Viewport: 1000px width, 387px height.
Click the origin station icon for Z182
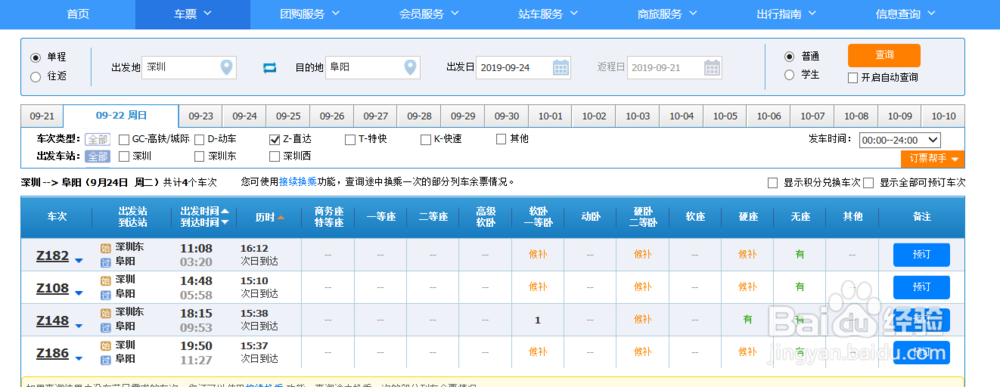[x=106, y=248]
